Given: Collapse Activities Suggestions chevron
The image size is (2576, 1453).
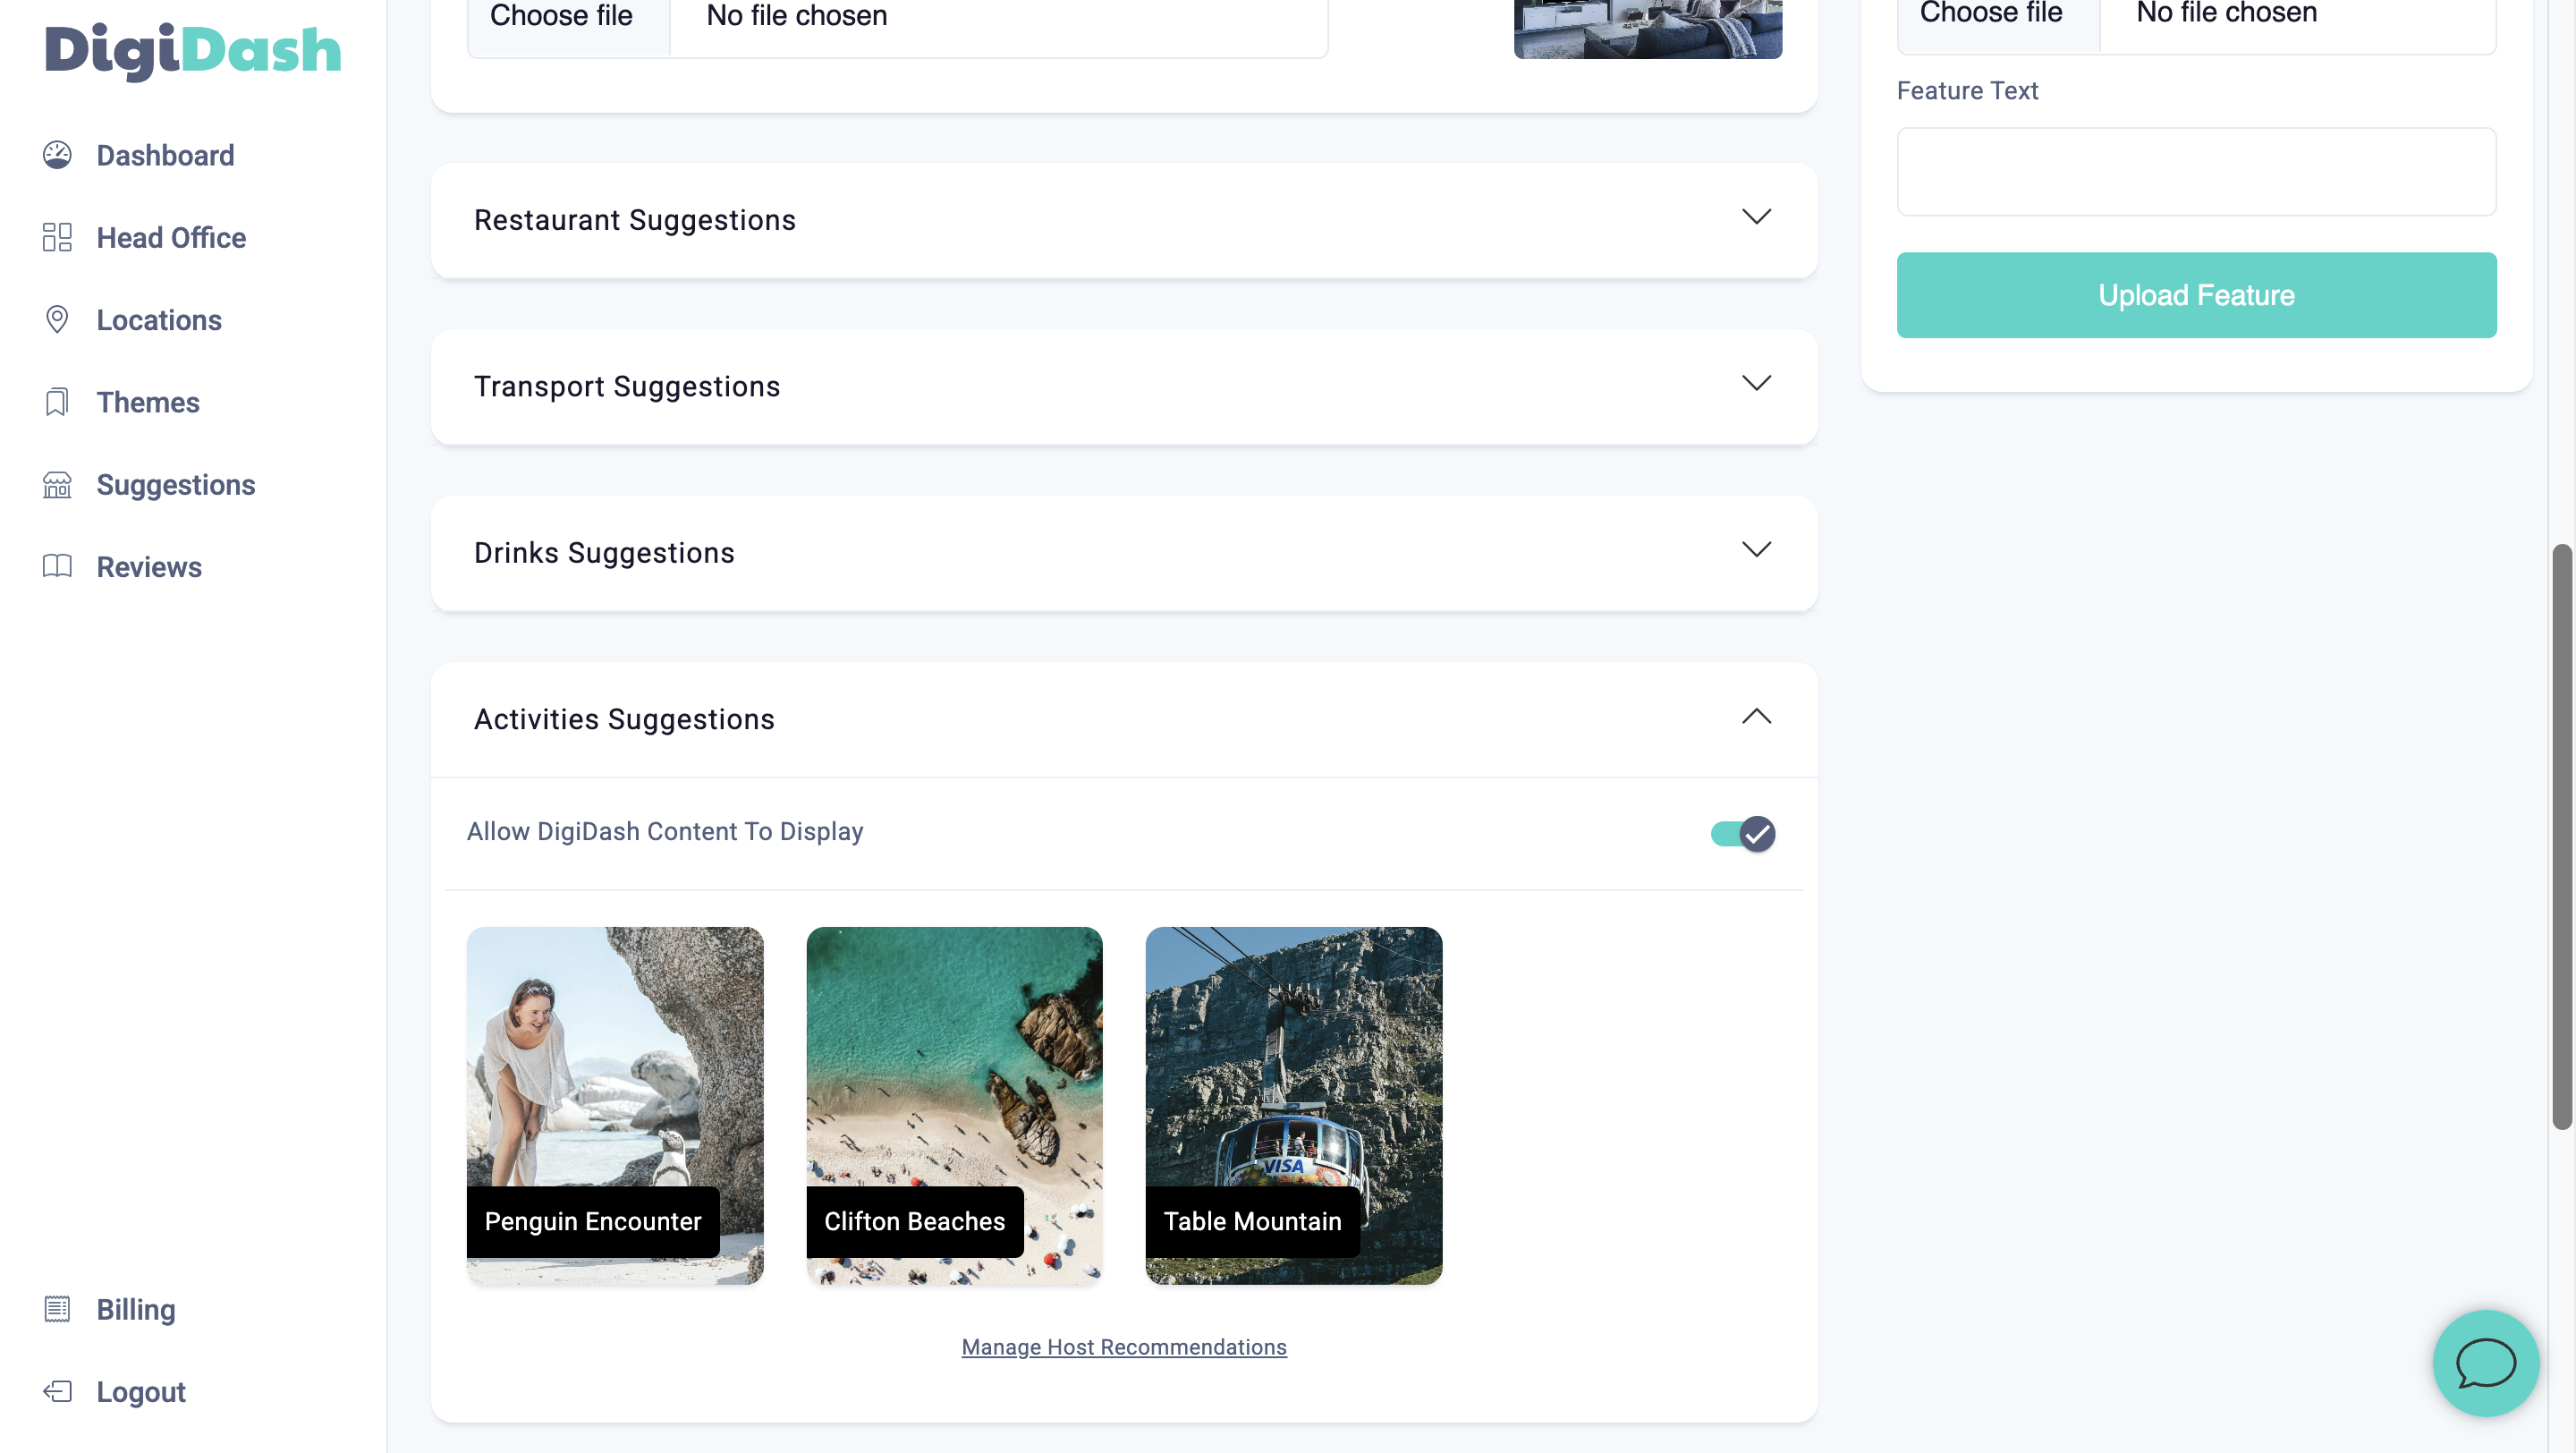Looking at the screenshot, I should pyautogui.click(x=1756, y=716).
